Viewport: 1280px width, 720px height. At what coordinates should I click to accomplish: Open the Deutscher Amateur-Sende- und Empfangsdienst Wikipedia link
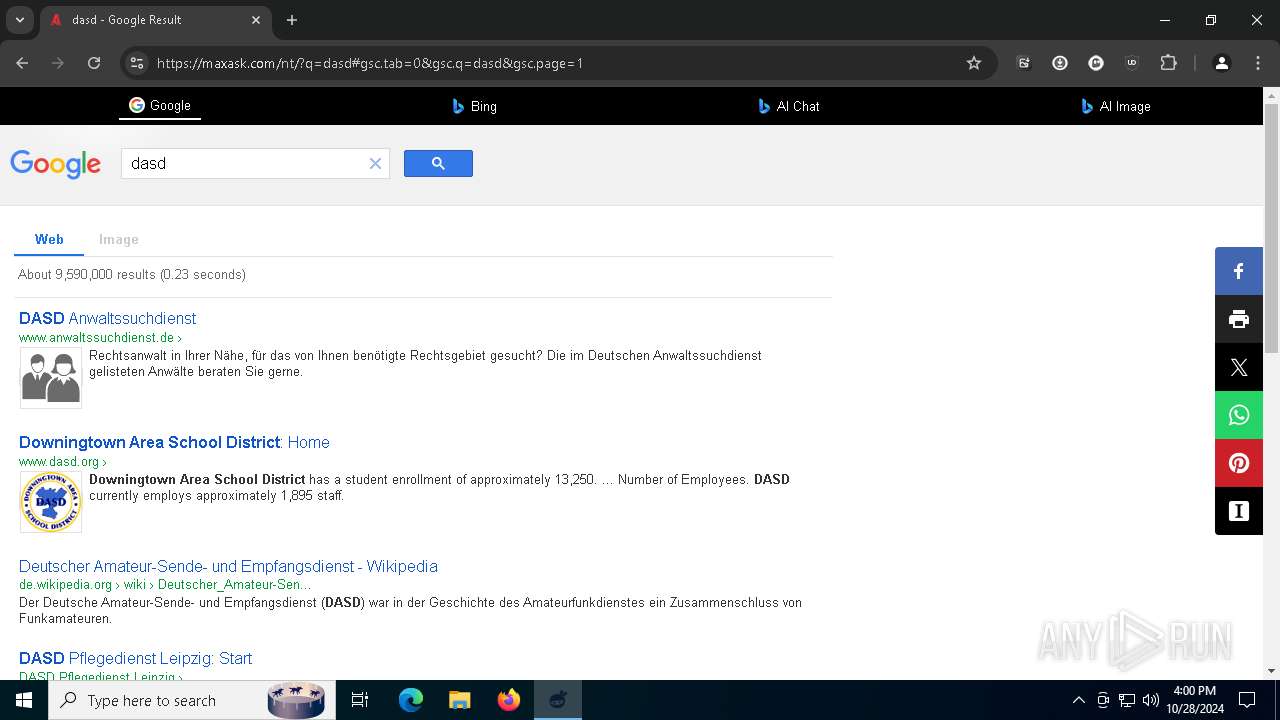pos(228,566)
